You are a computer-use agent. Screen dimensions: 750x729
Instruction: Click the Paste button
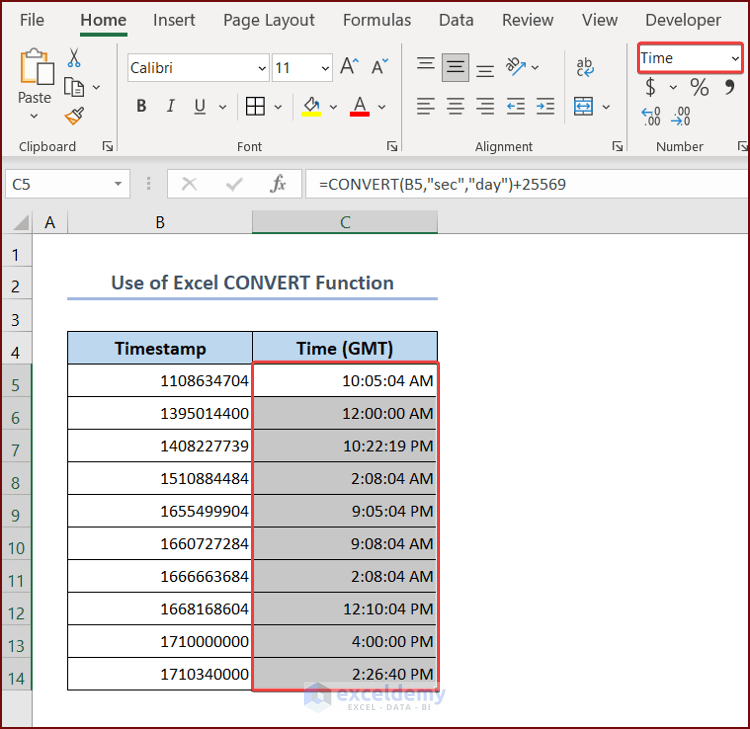click(34, 78)
